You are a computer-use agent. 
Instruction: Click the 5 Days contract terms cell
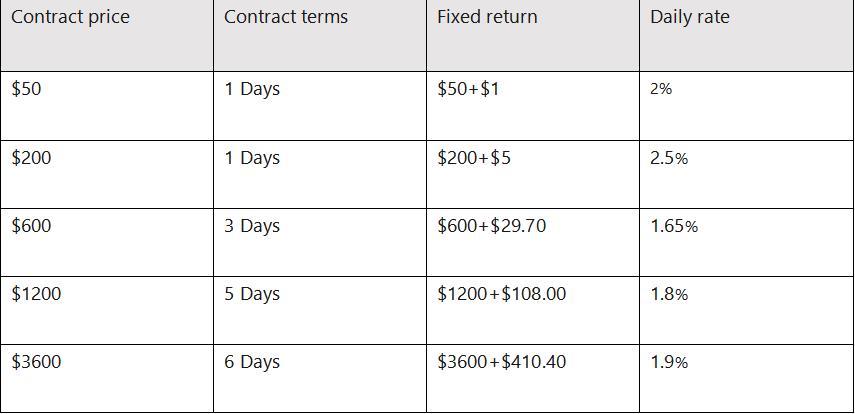[252, 294]
